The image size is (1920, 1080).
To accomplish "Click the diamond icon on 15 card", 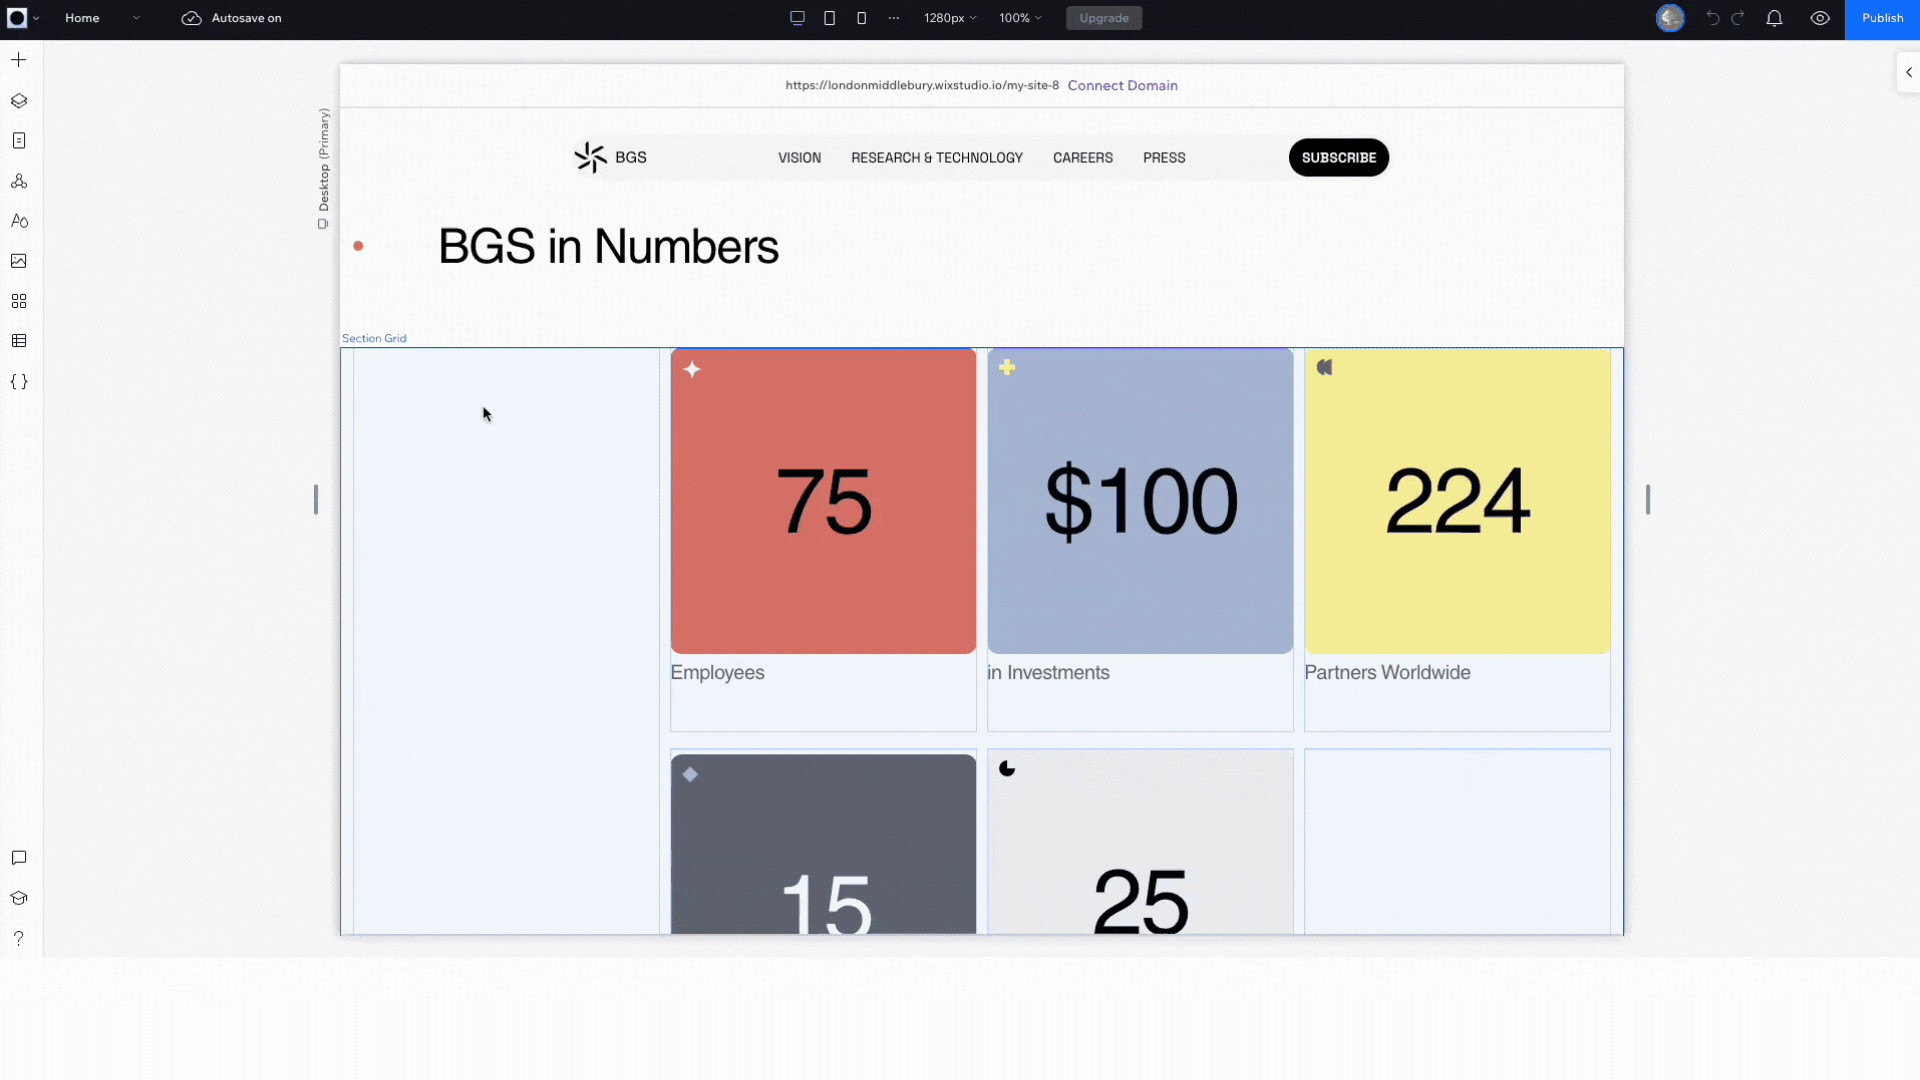I will [690, 774].
